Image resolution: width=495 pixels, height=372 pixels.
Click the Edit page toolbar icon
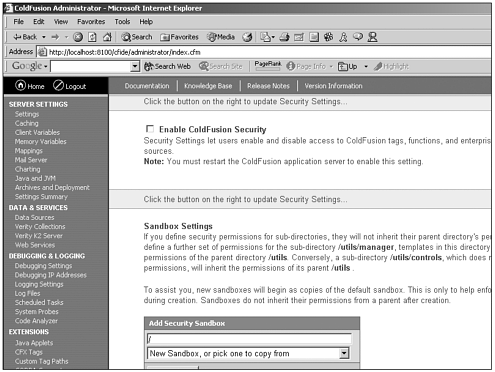coord(299,37)
